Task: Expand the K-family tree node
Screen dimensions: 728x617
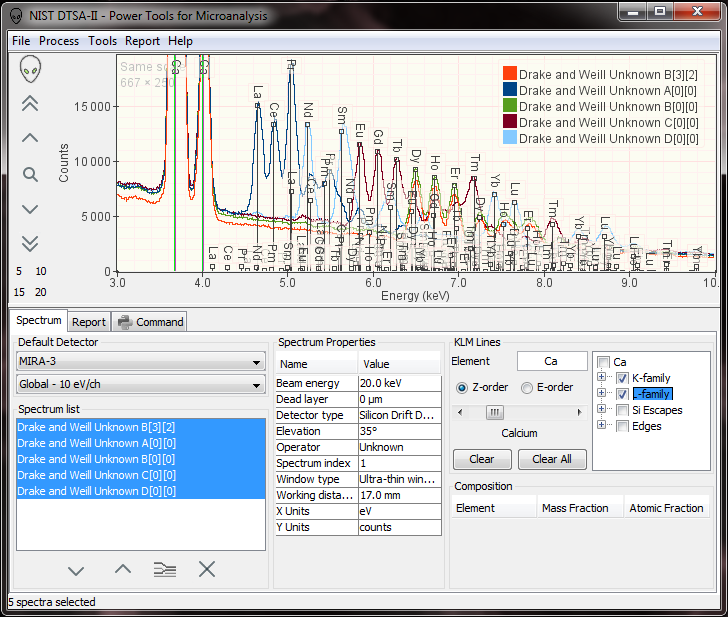Action: click(601, 377)
